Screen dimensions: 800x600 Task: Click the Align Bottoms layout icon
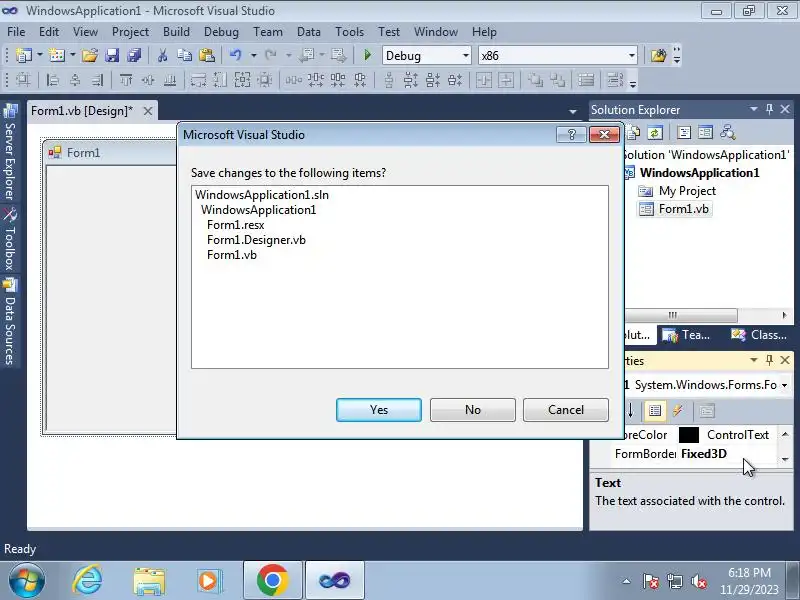(x=169, y=80)
